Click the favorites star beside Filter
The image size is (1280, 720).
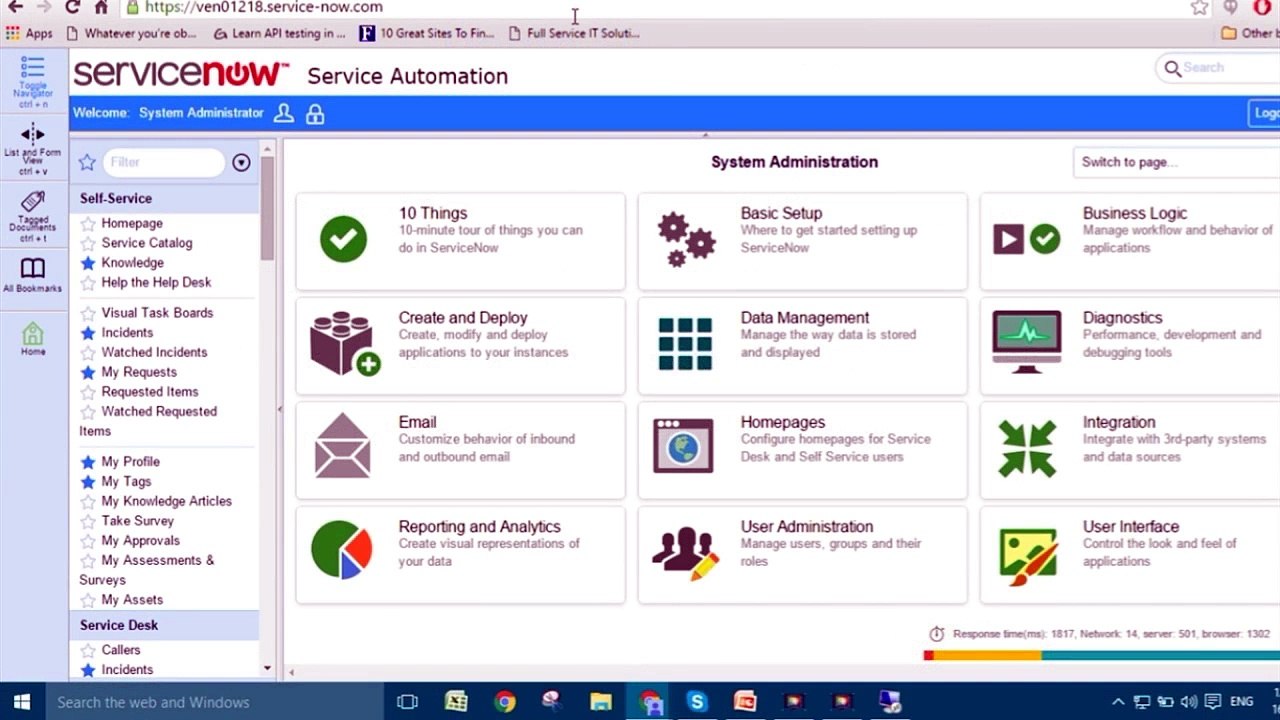[x=87, y=162]
